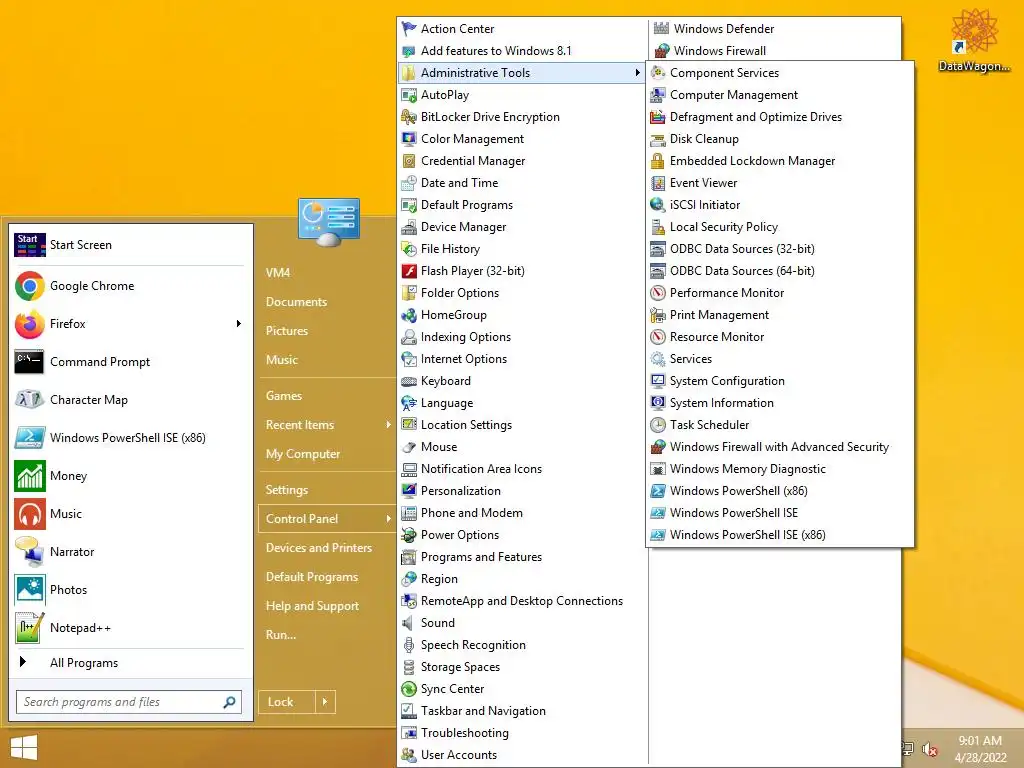Viewport: 1024px width, 768px height.
Task: Open Pictures from the Start menu
Action: coord(287,331)
